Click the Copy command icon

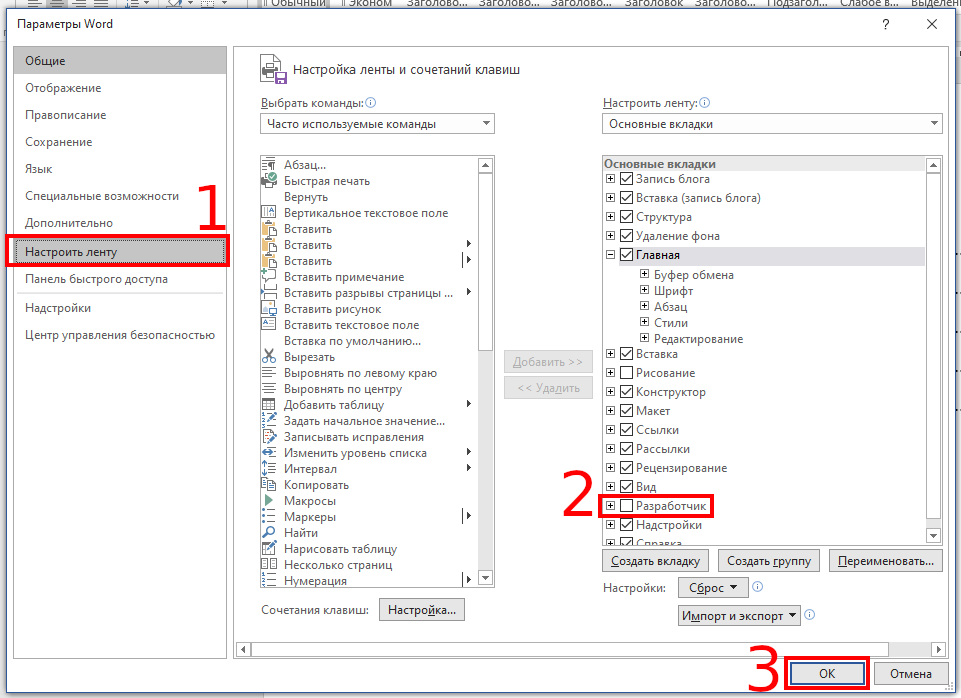[x=268, y=484]
